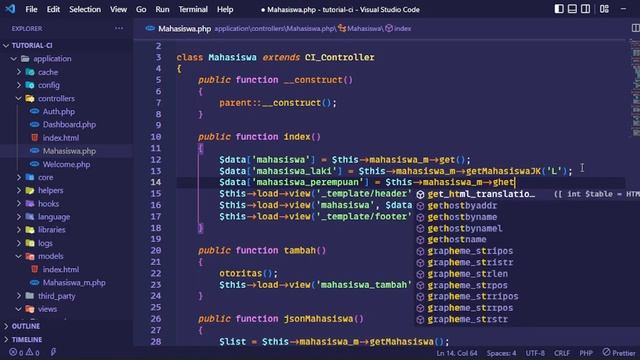Image resolution: width=640 pixels, height=360 pixels.
Task: Open the Help menu
Action: (x=225, y=9)
